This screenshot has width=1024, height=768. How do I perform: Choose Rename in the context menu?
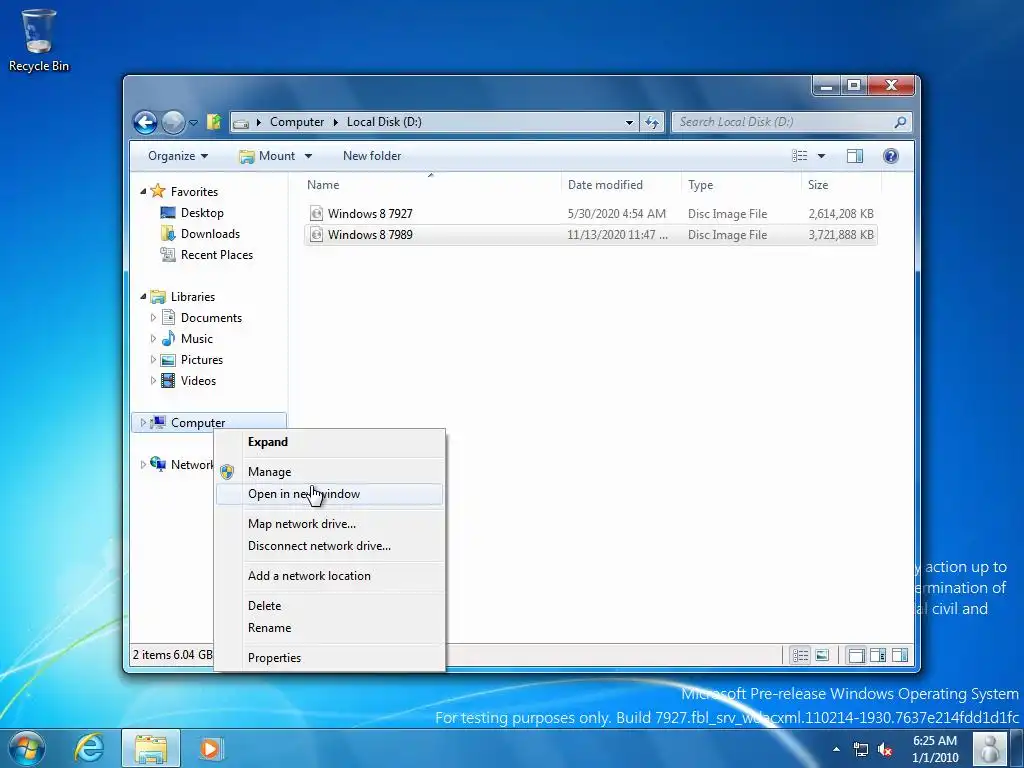click(x=330, y=628)
